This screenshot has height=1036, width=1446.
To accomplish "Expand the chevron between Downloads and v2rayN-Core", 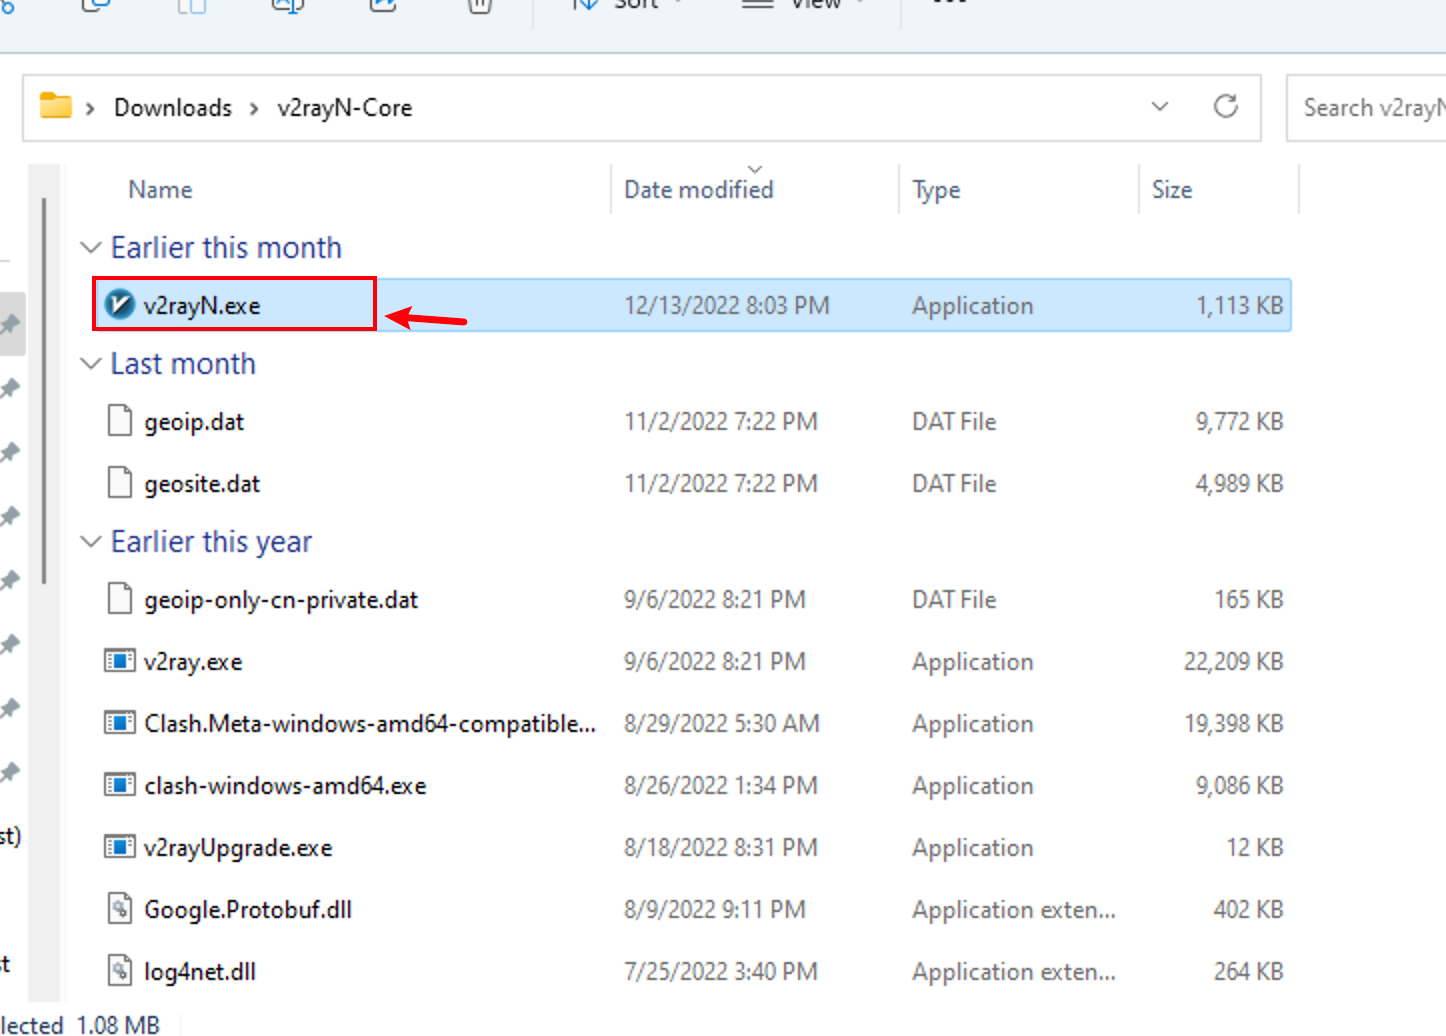I will point(255,108).
